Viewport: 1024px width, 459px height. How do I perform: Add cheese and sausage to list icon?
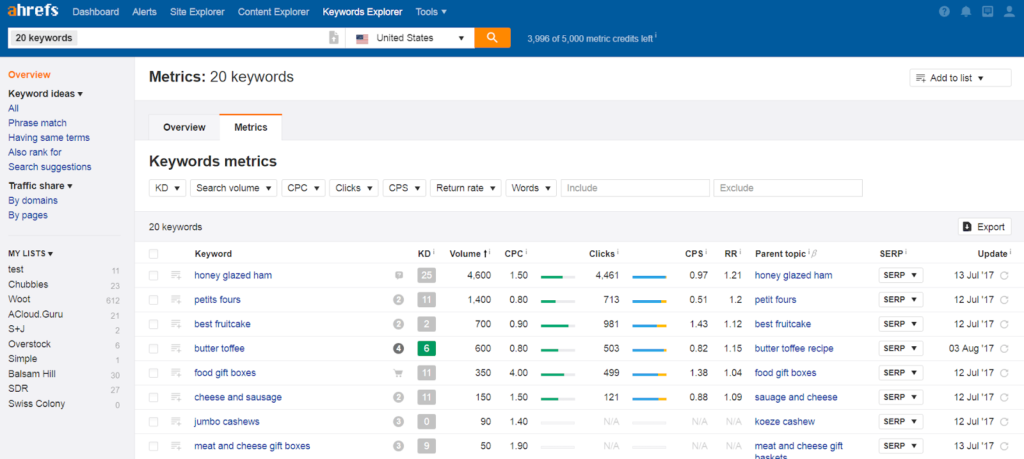click(x=176, y=397)
